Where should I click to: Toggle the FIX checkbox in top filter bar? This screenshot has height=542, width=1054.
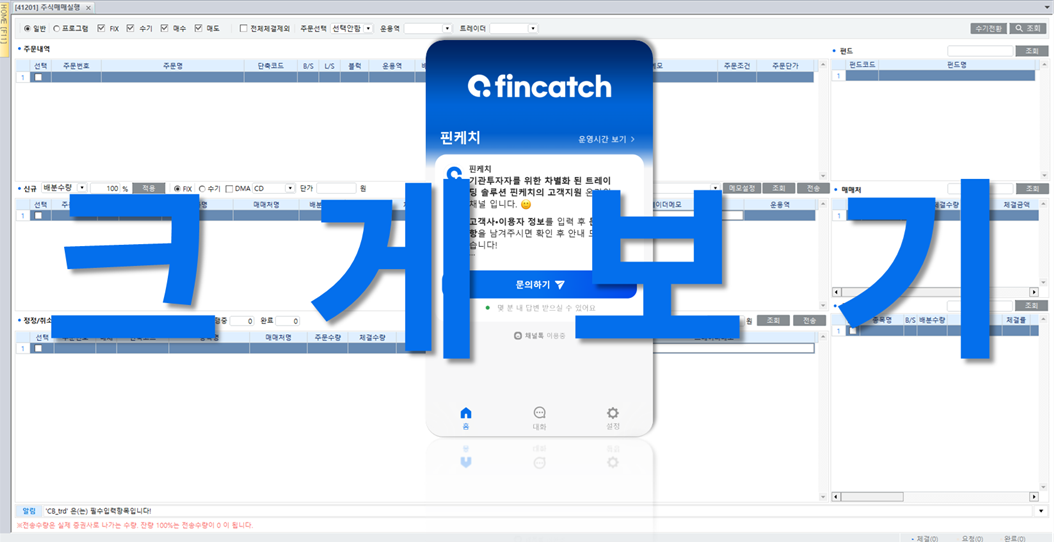(x=102, y=28)
